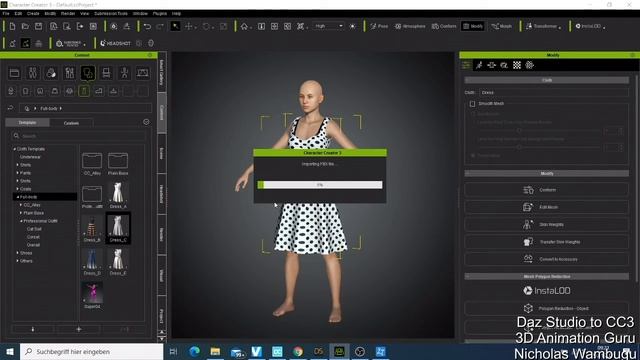Open the Plugins menu
Viewport: 640px width, 360px height.
[160, 13]
